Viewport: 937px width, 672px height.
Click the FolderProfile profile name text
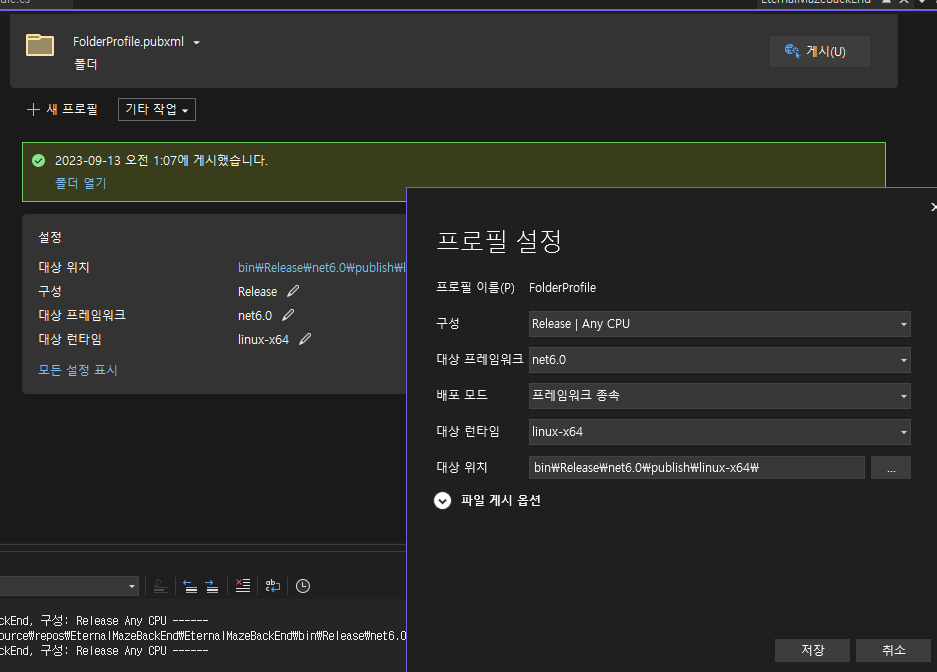[562, 287]
